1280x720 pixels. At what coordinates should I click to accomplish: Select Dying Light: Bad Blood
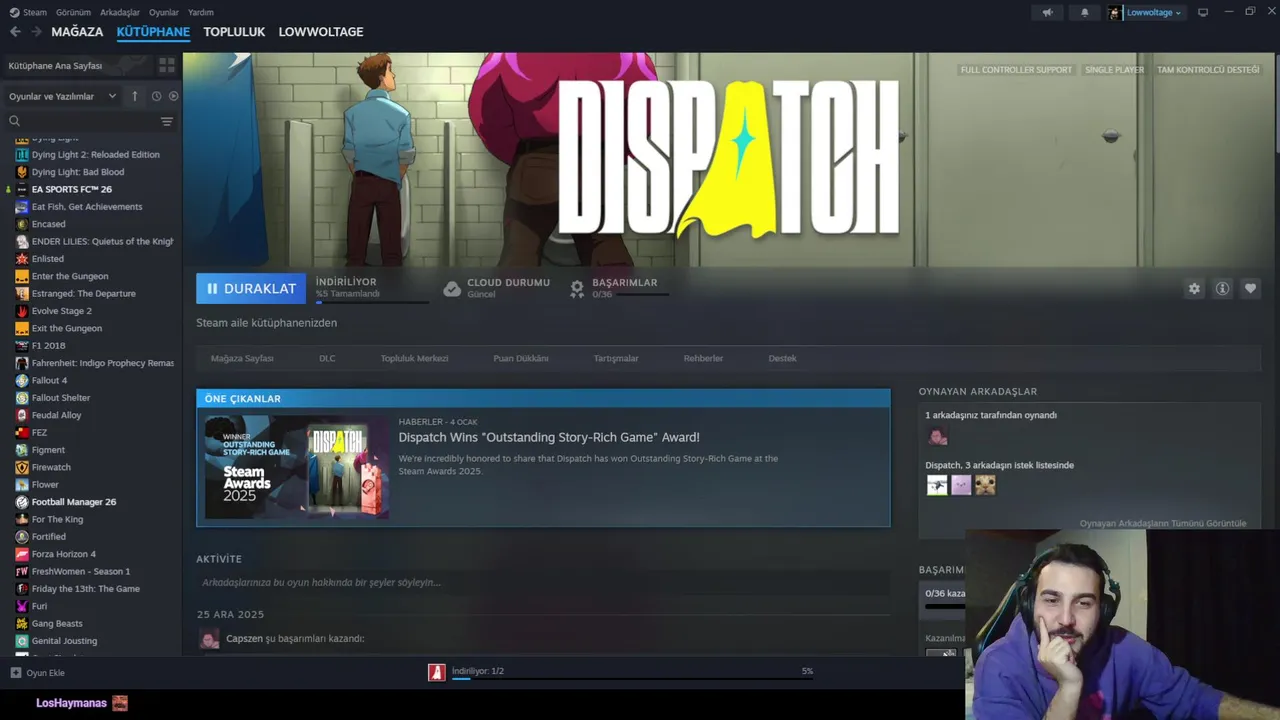coord(78,172)
